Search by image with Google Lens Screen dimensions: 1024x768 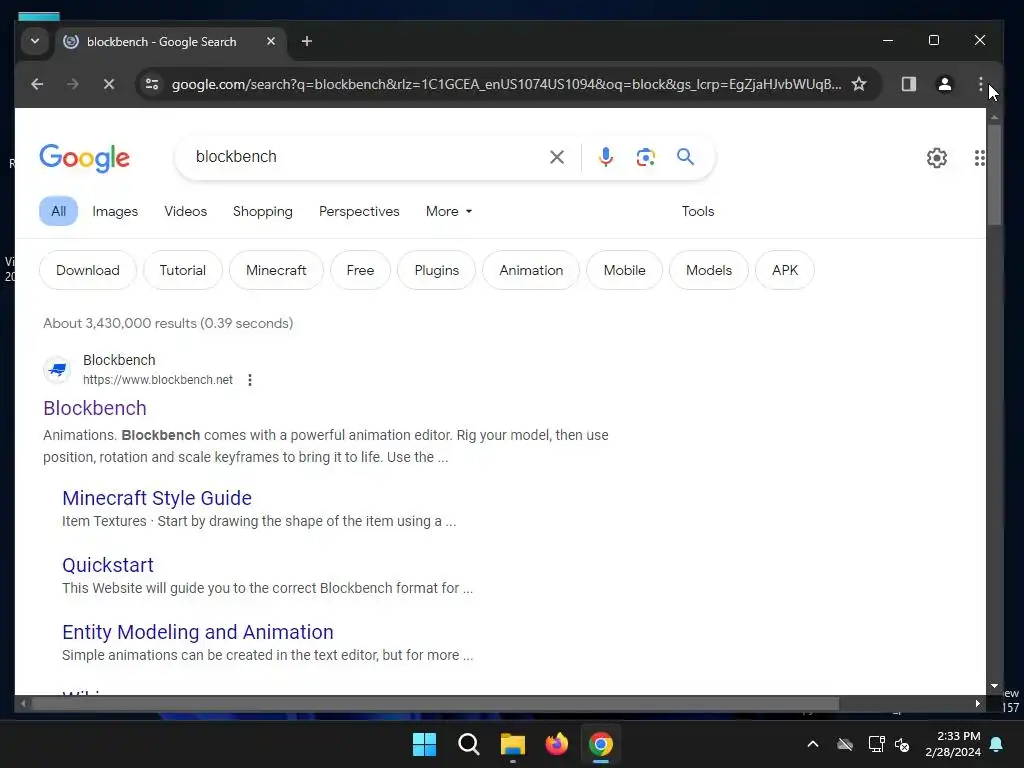(x=646, y=157)
